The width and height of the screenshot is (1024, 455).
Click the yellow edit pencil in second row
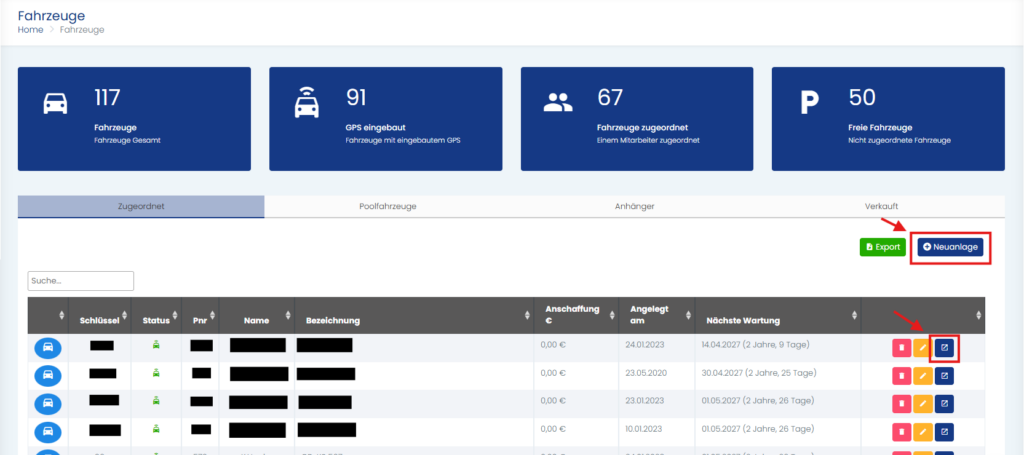(x=923, y=376)
